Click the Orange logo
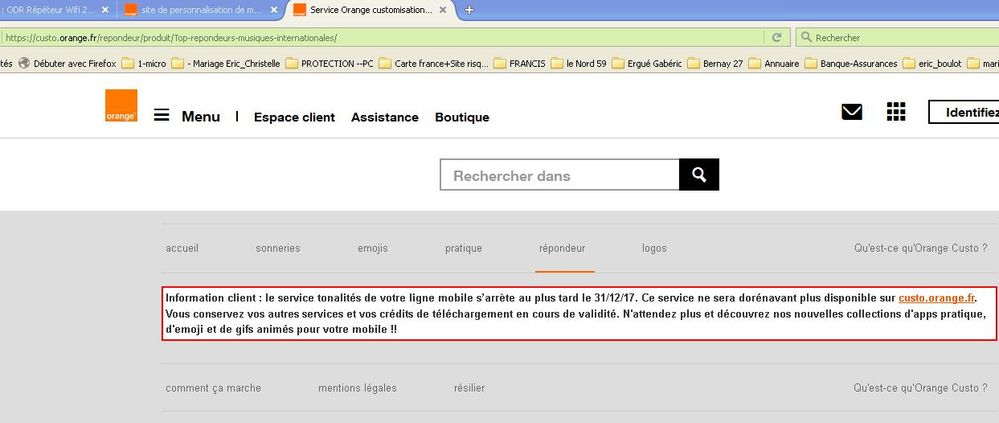 tap(121, 106)
